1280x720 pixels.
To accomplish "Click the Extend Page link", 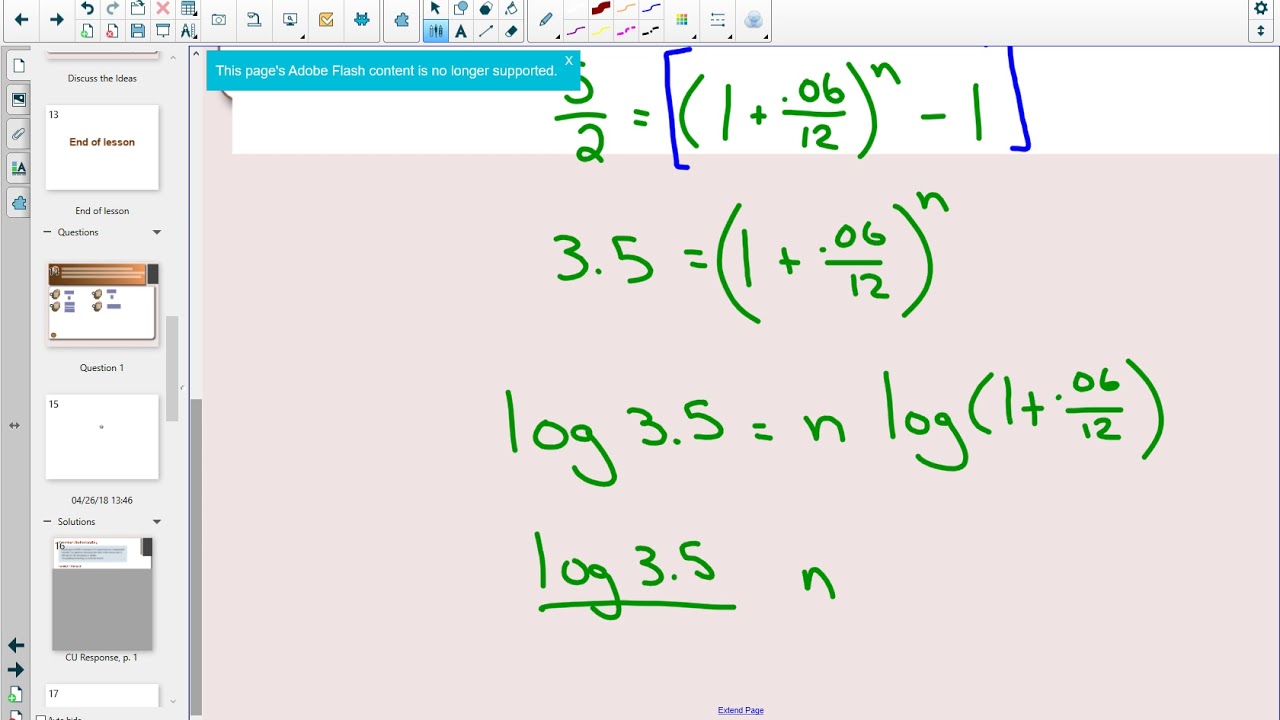I will tap(740, 710).
